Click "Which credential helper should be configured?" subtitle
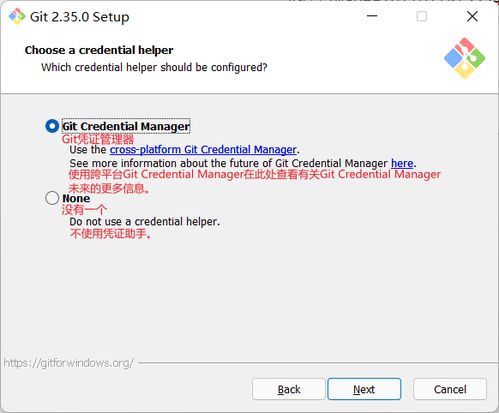This screenshot has width=499, height=413. coord(154,67)
